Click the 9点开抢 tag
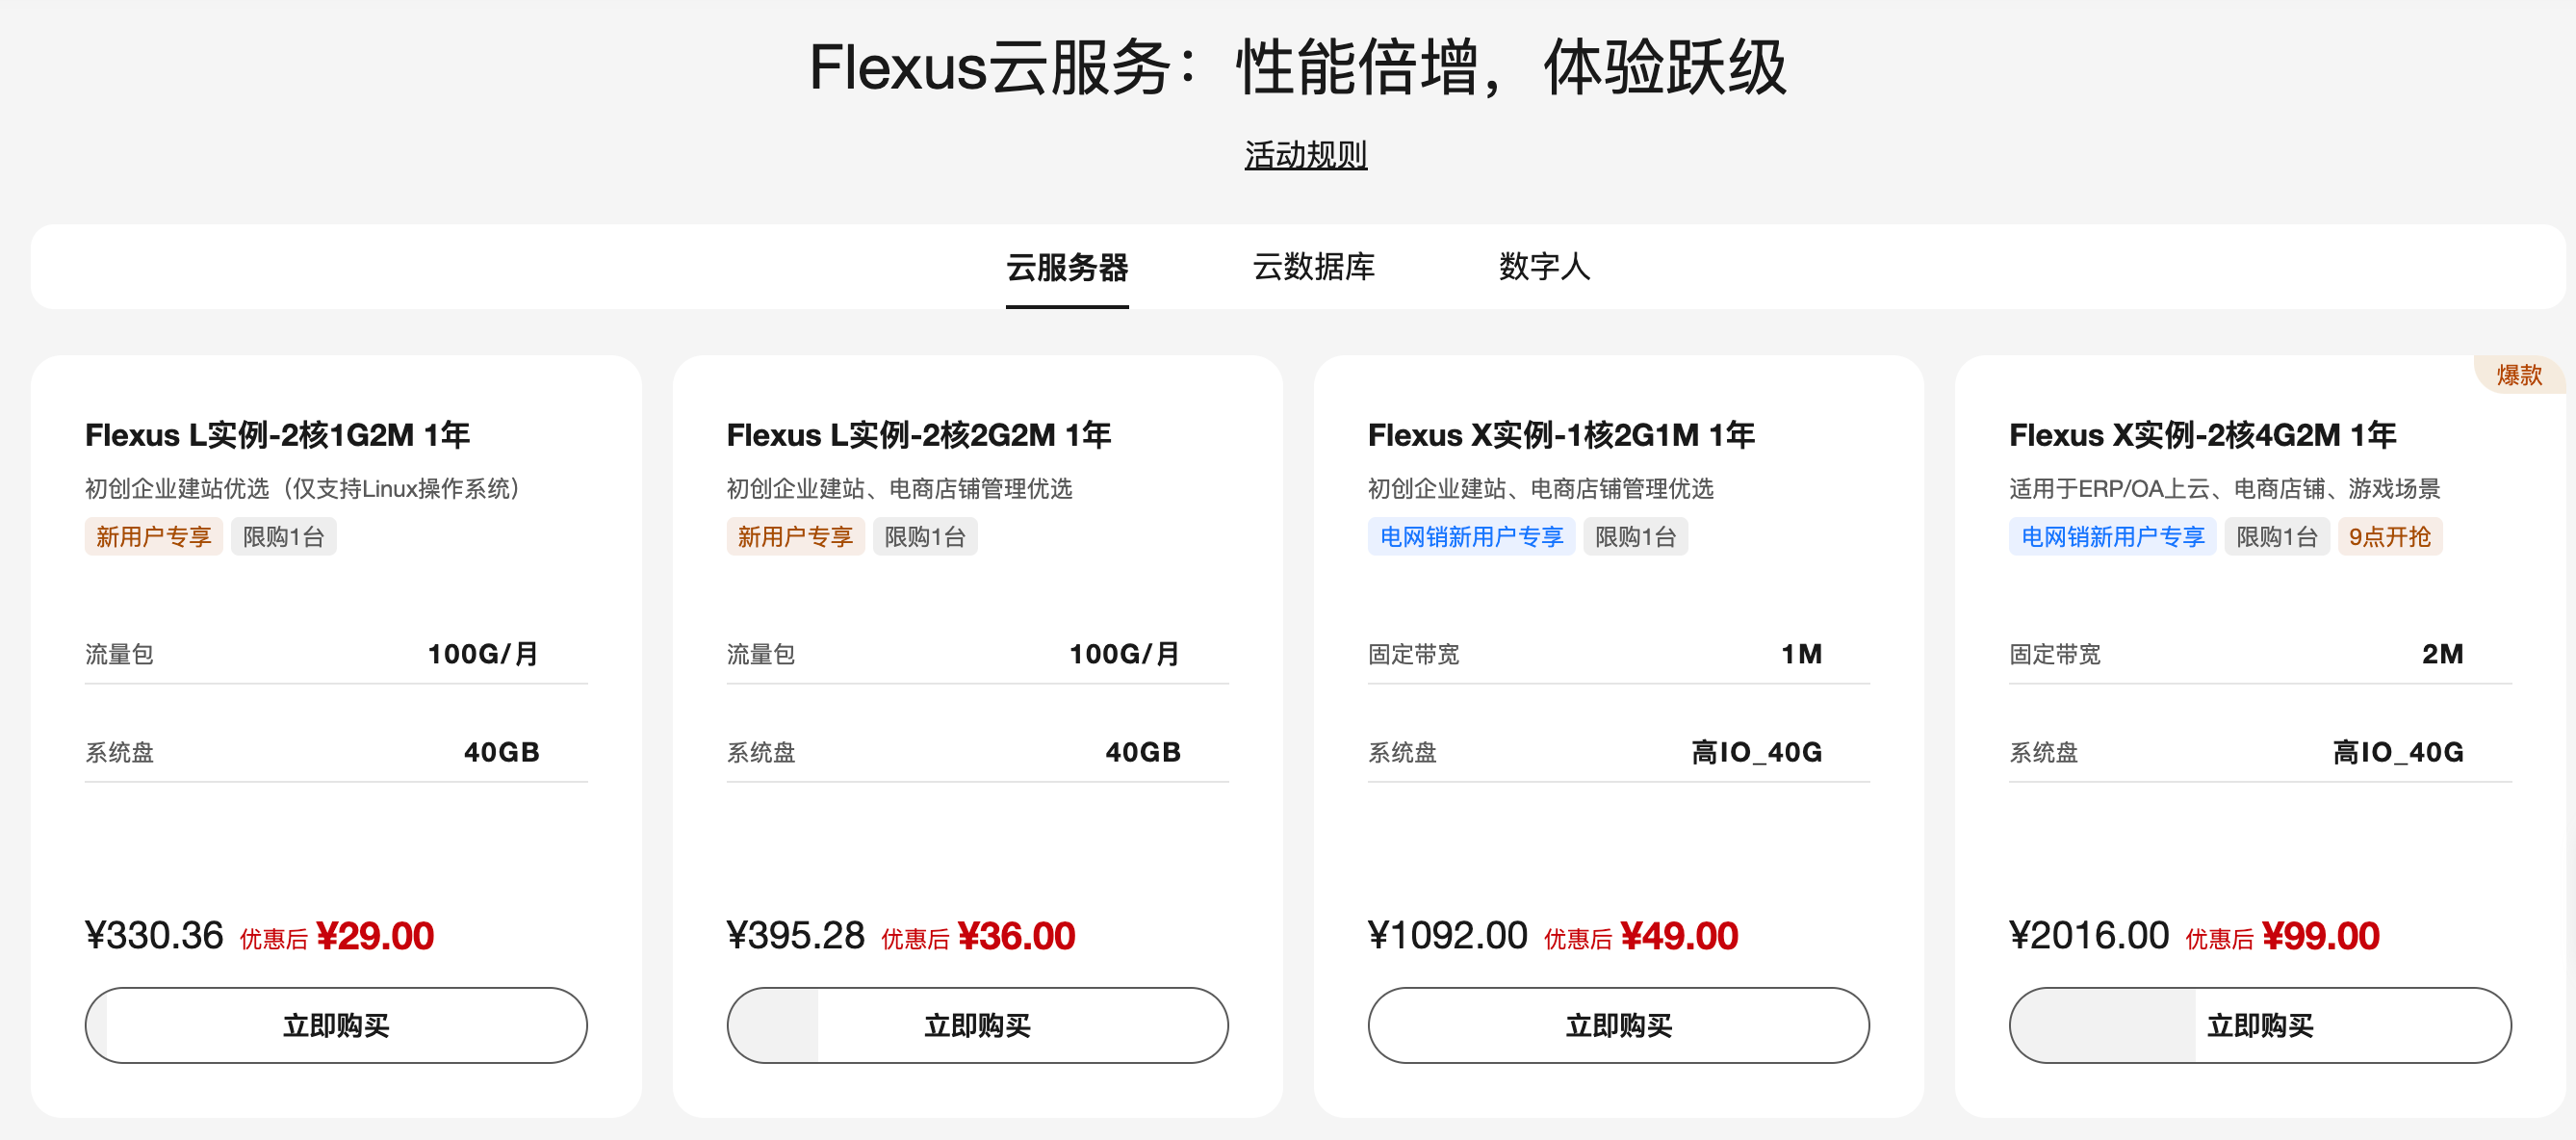 coord(2389,537)
